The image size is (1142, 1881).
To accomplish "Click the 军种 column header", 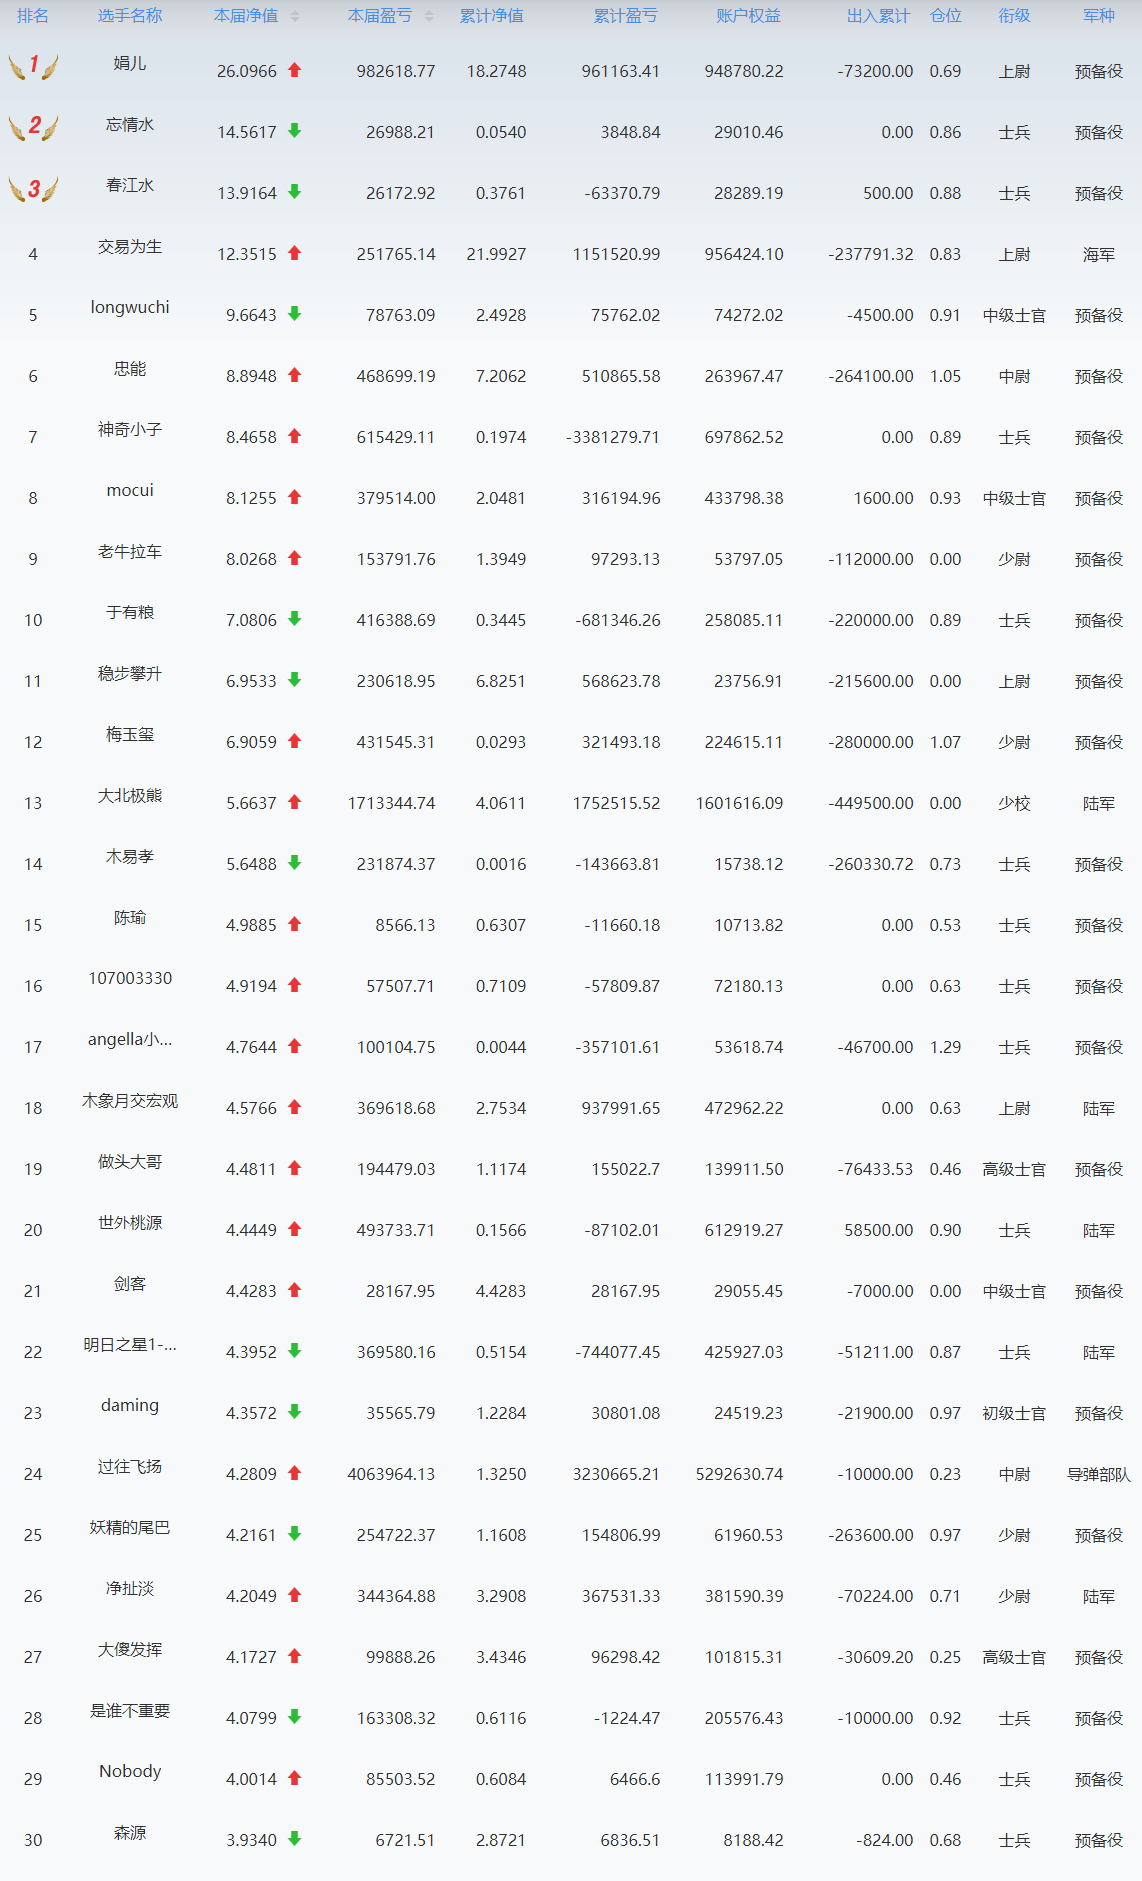I will pyautogui.click(x=1099, y=16).
